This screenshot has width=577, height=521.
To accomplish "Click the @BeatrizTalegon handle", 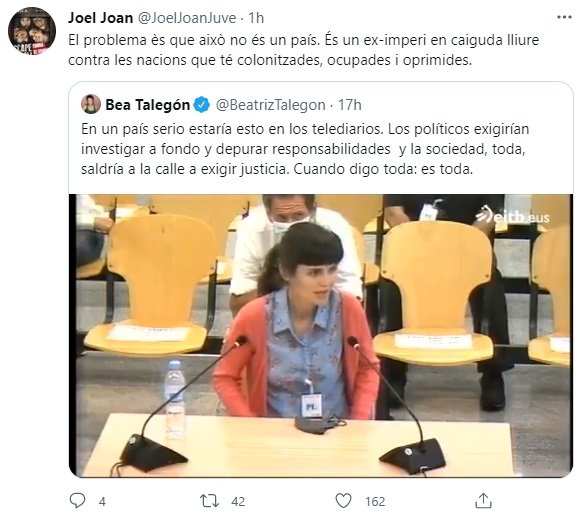I will click(270, 105).
